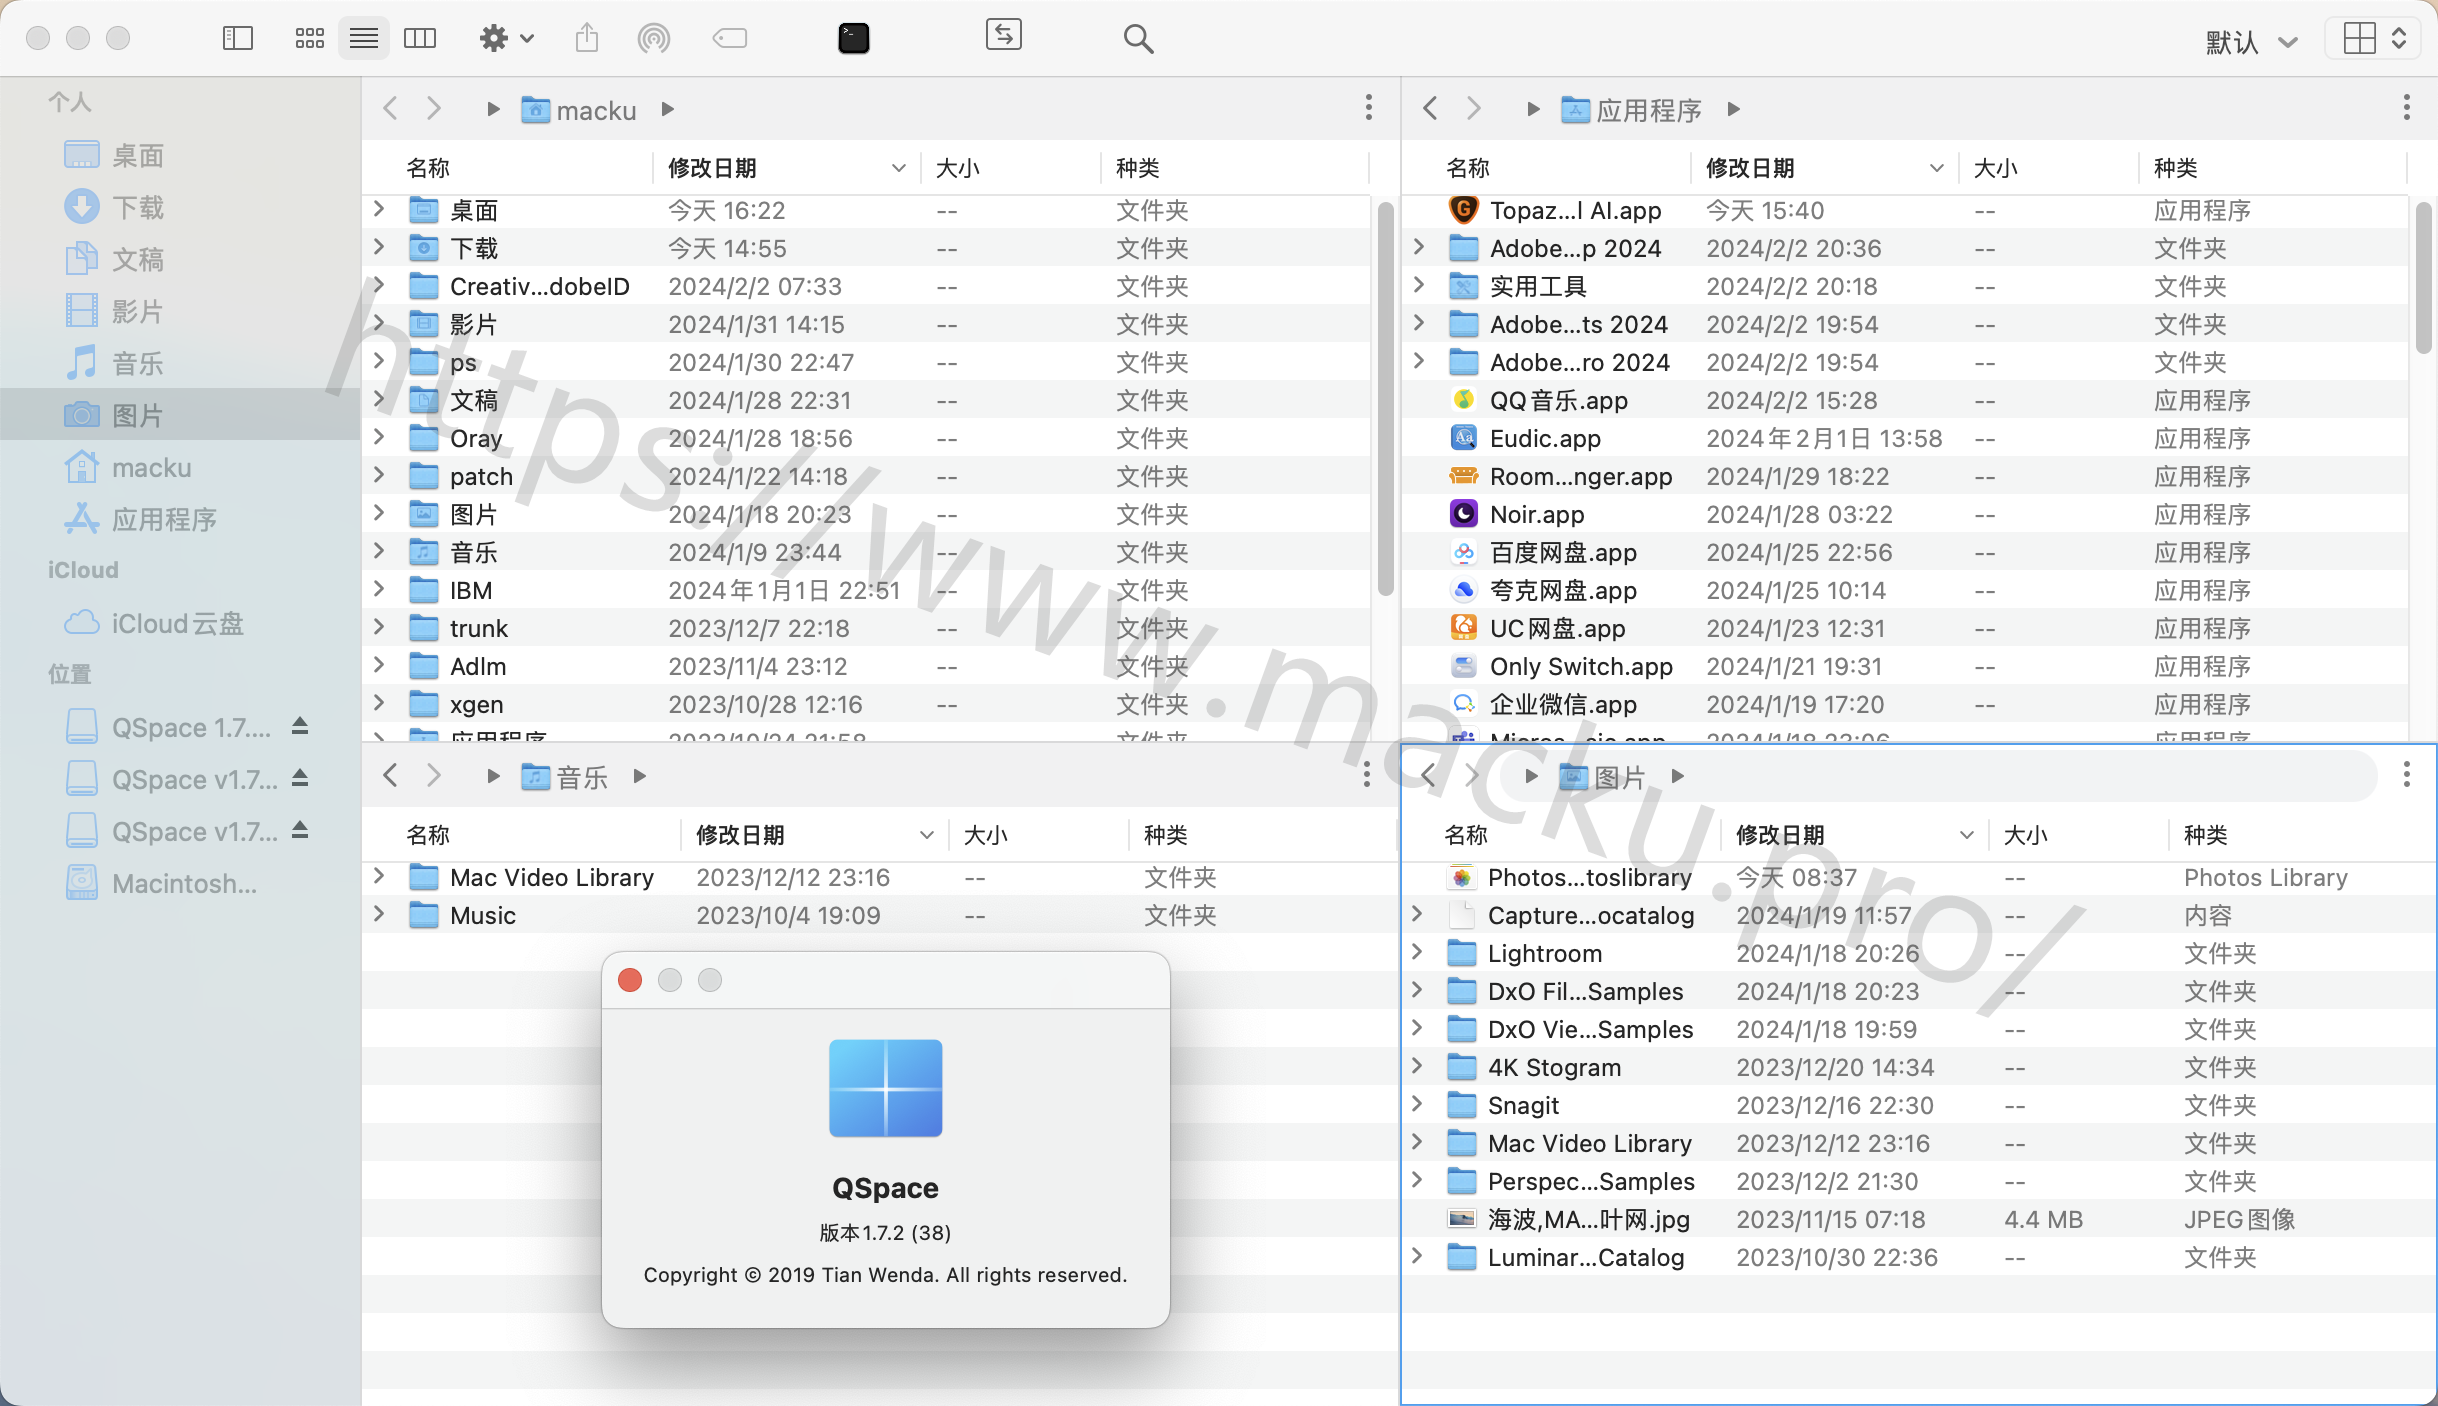This screenshot has width=2438, height=1406.
Task: Click the 应用程序 pane vertical scrollbar
Action: pyautogui.click(x=2423, y=278)
